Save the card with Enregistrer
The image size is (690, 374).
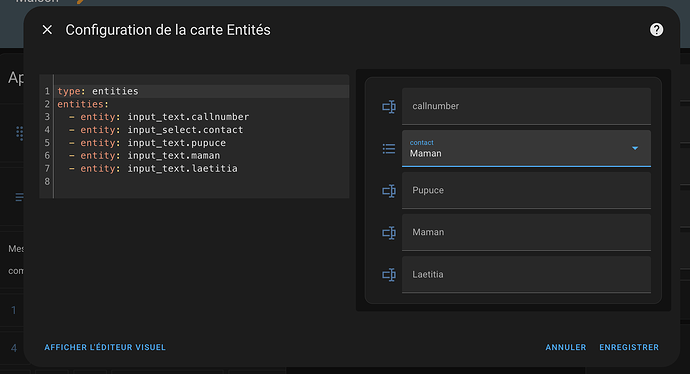tap(629, 347)
